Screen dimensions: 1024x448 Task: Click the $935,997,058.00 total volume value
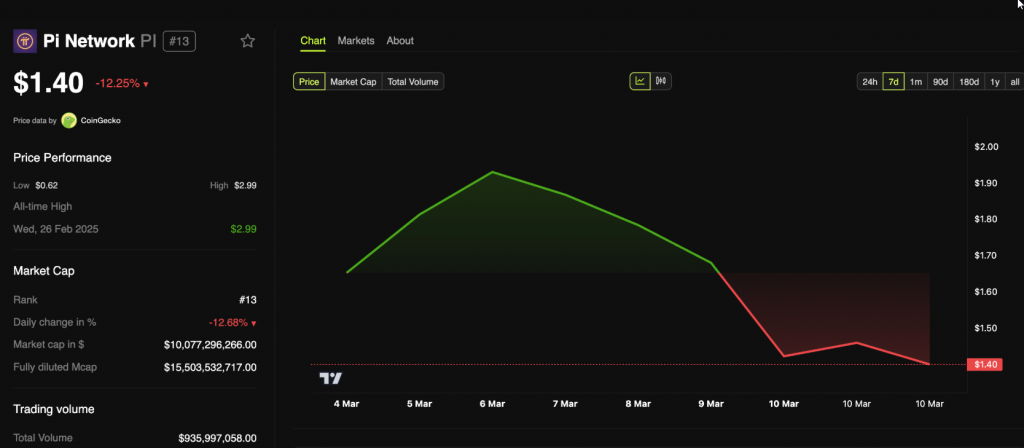pyautogui.click(x=217, y=438)
